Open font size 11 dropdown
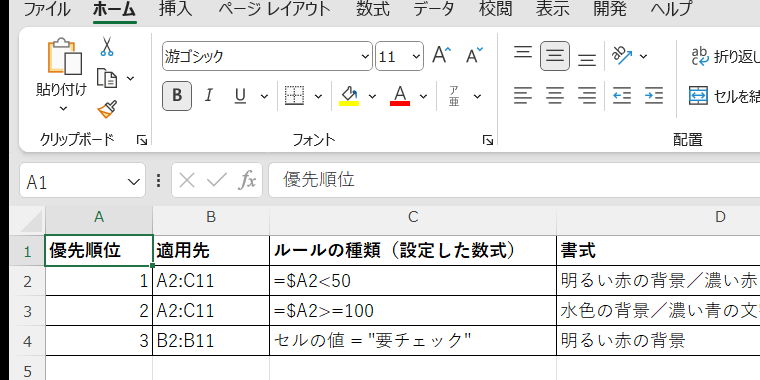The image size is (760, 380). tap(416, 56)
